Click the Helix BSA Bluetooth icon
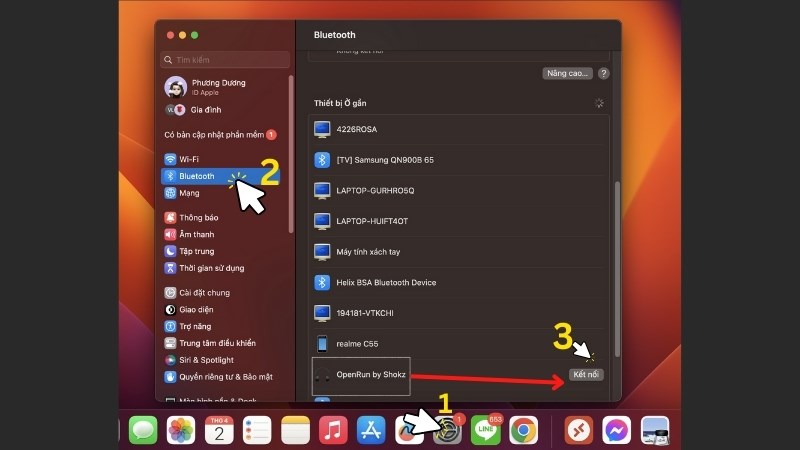The height and width of the screenshot is (450, 800). 322,282
